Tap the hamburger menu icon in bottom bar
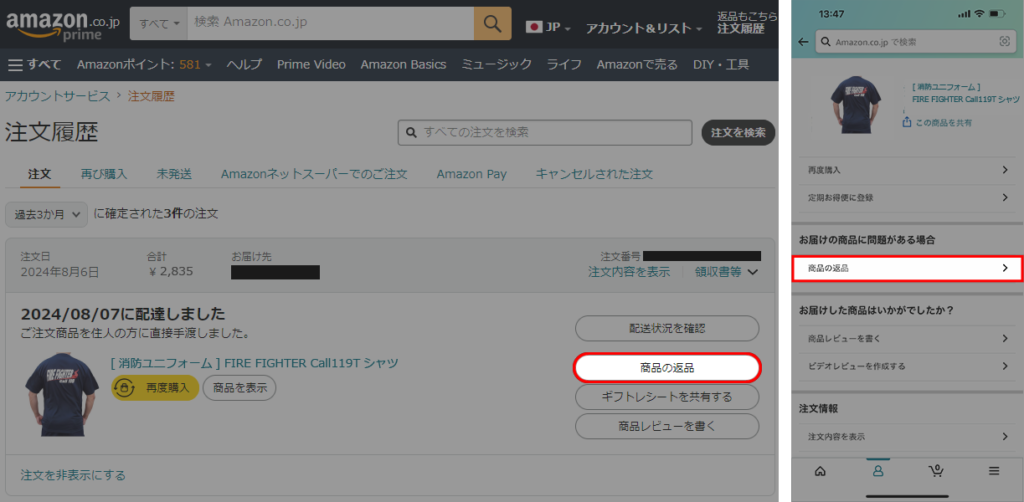The image size is (1024, 502). (x=994, y=470)
